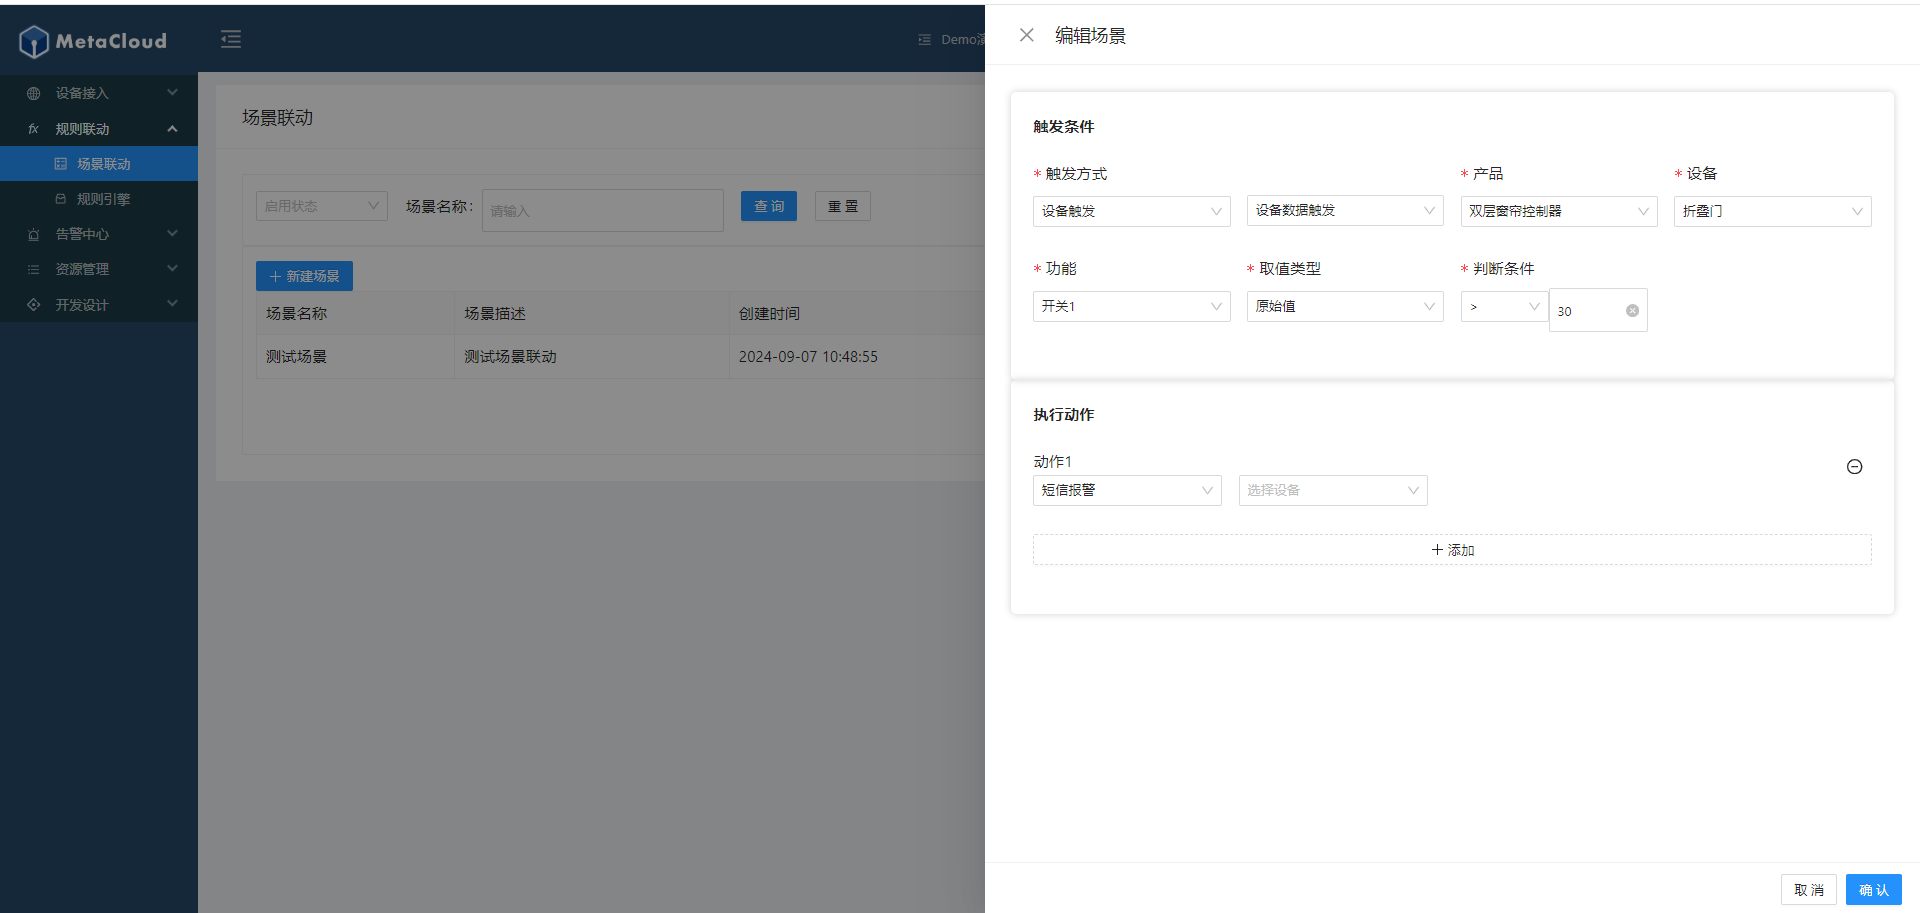This screenshot has width=1920, height=913.
Task: Click the 测试场景联动 description cell
Action: [x=592, y=357]
